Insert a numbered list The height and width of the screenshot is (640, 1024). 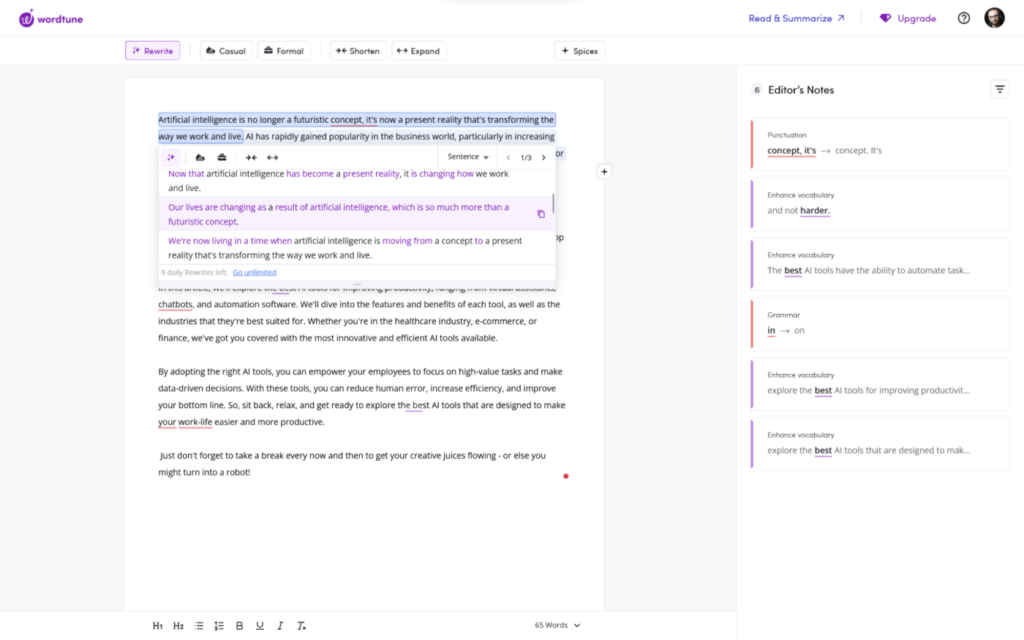click(219, 626)
